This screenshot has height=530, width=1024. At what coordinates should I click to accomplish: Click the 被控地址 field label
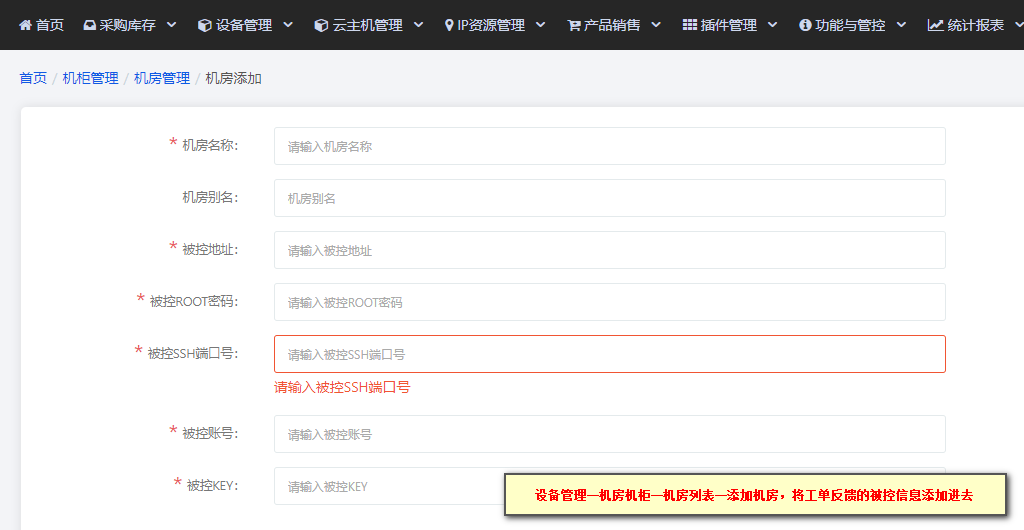210,249
